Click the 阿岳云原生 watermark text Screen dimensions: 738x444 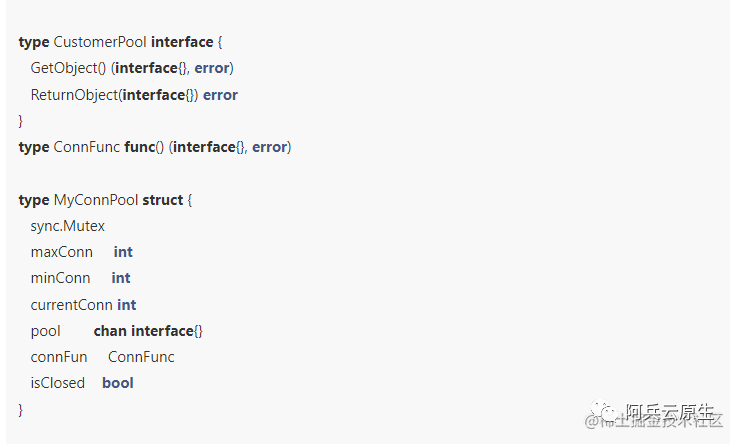[670, 412]
